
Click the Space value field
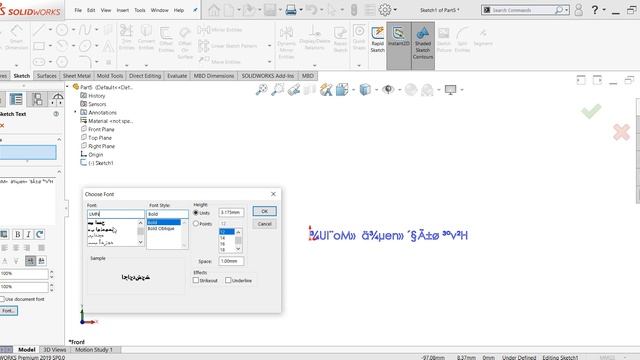point(231,261)
